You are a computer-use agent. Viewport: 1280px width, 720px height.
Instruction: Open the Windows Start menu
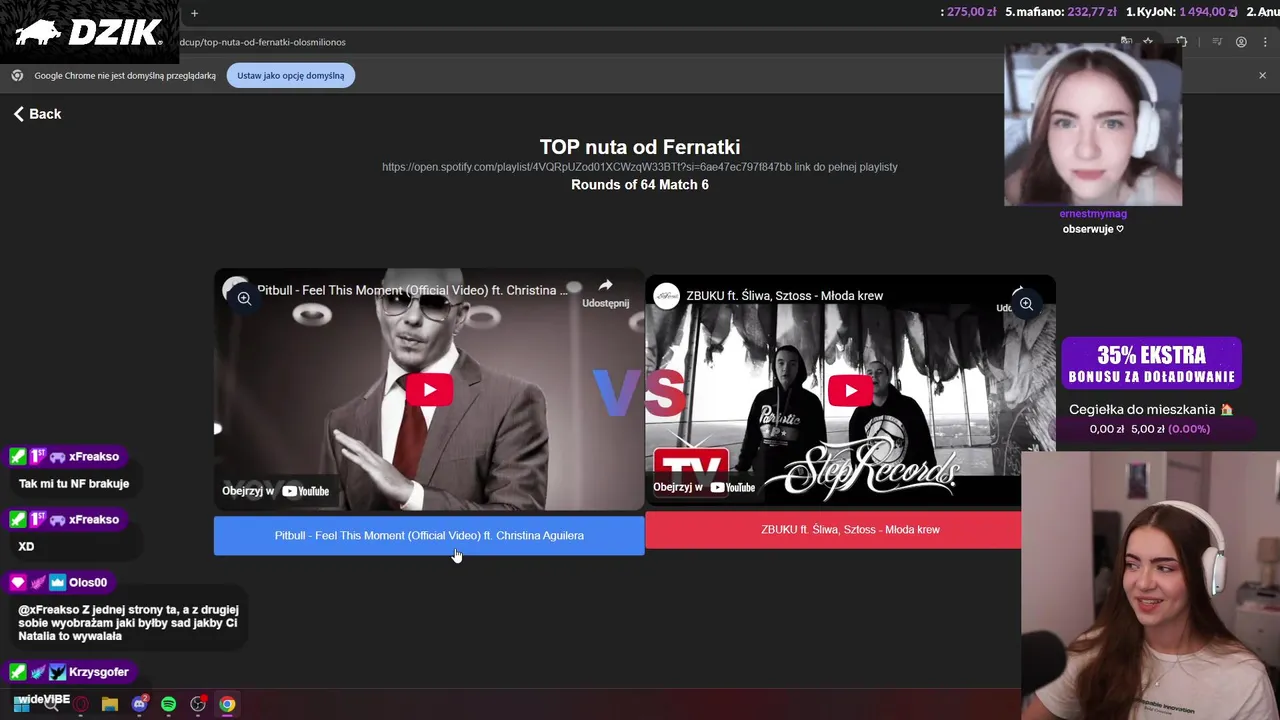[x=22, y=705]
